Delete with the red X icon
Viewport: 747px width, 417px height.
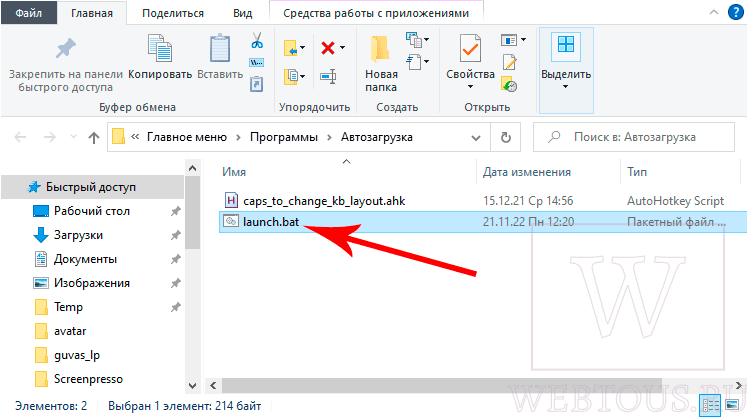pos(328,48)
